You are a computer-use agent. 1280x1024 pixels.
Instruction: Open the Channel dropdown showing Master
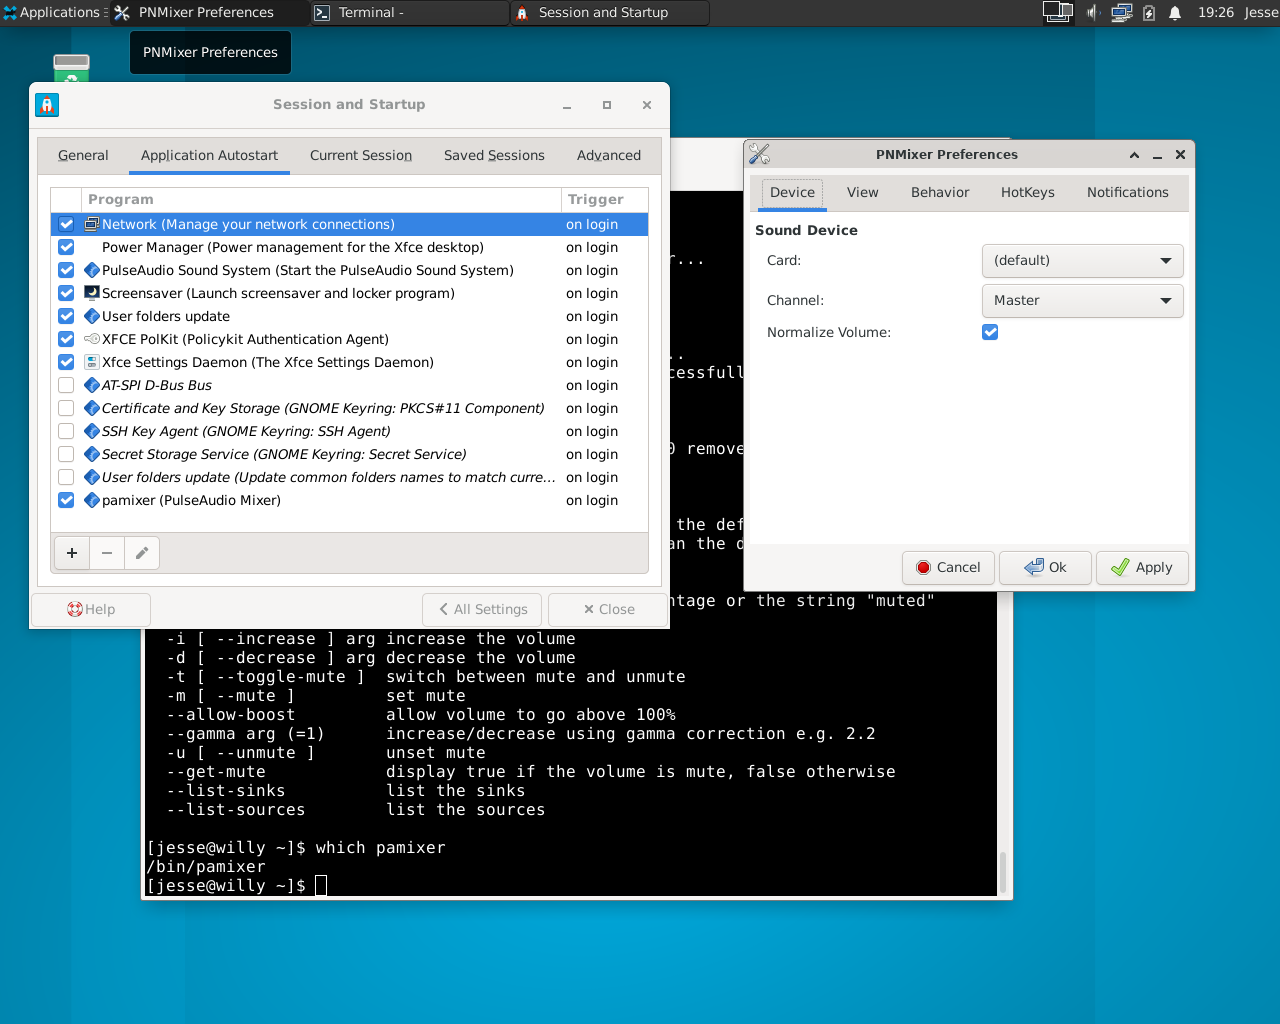1083,301
